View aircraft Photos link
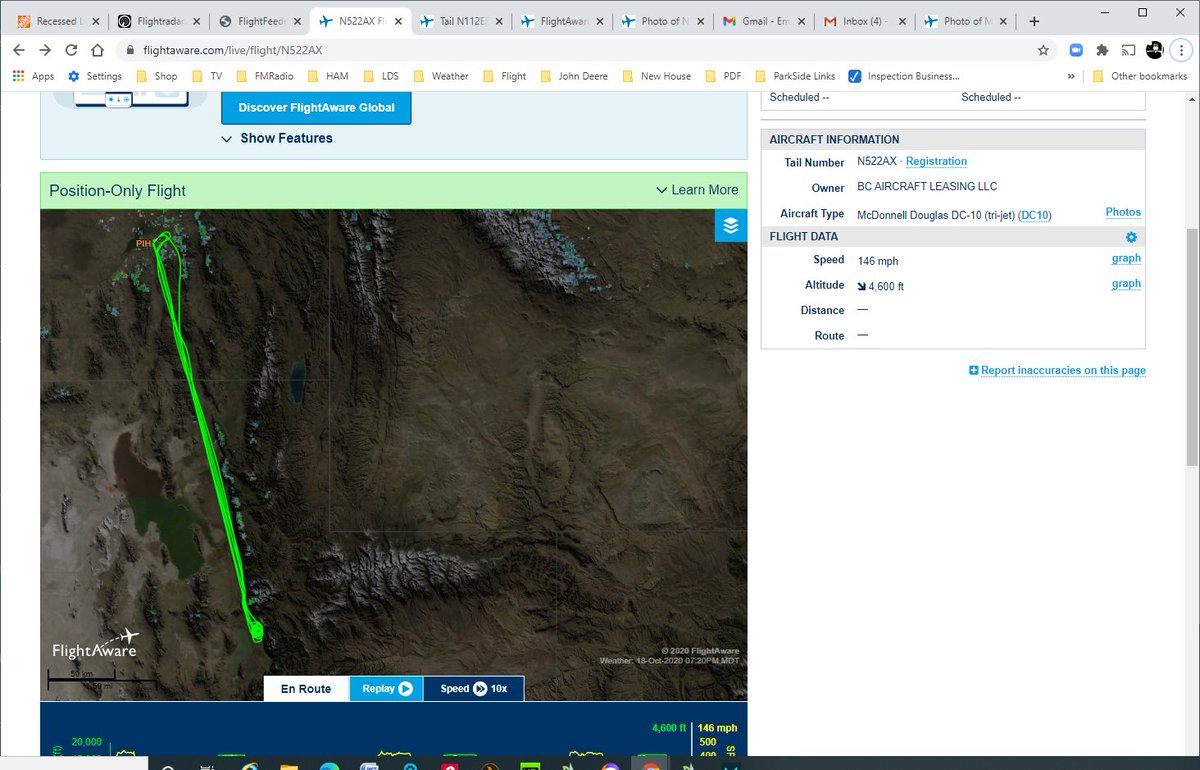1200x770 pixels. [x=1123, y=212]
